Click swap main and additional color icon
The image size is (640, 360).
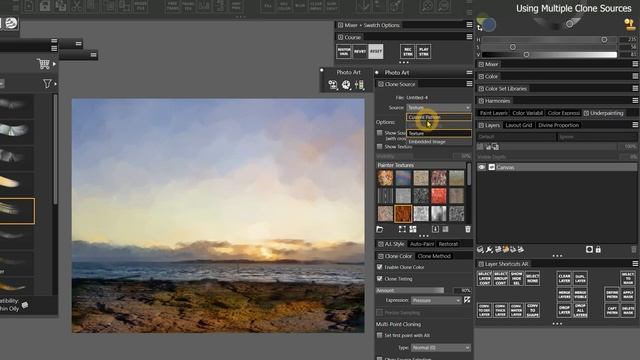(480, 28)
